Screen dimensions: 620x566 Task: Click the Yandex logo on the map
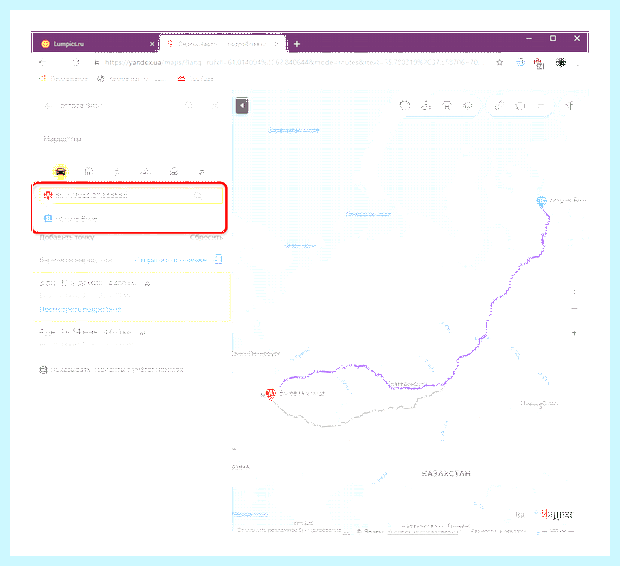click(557, 514)
